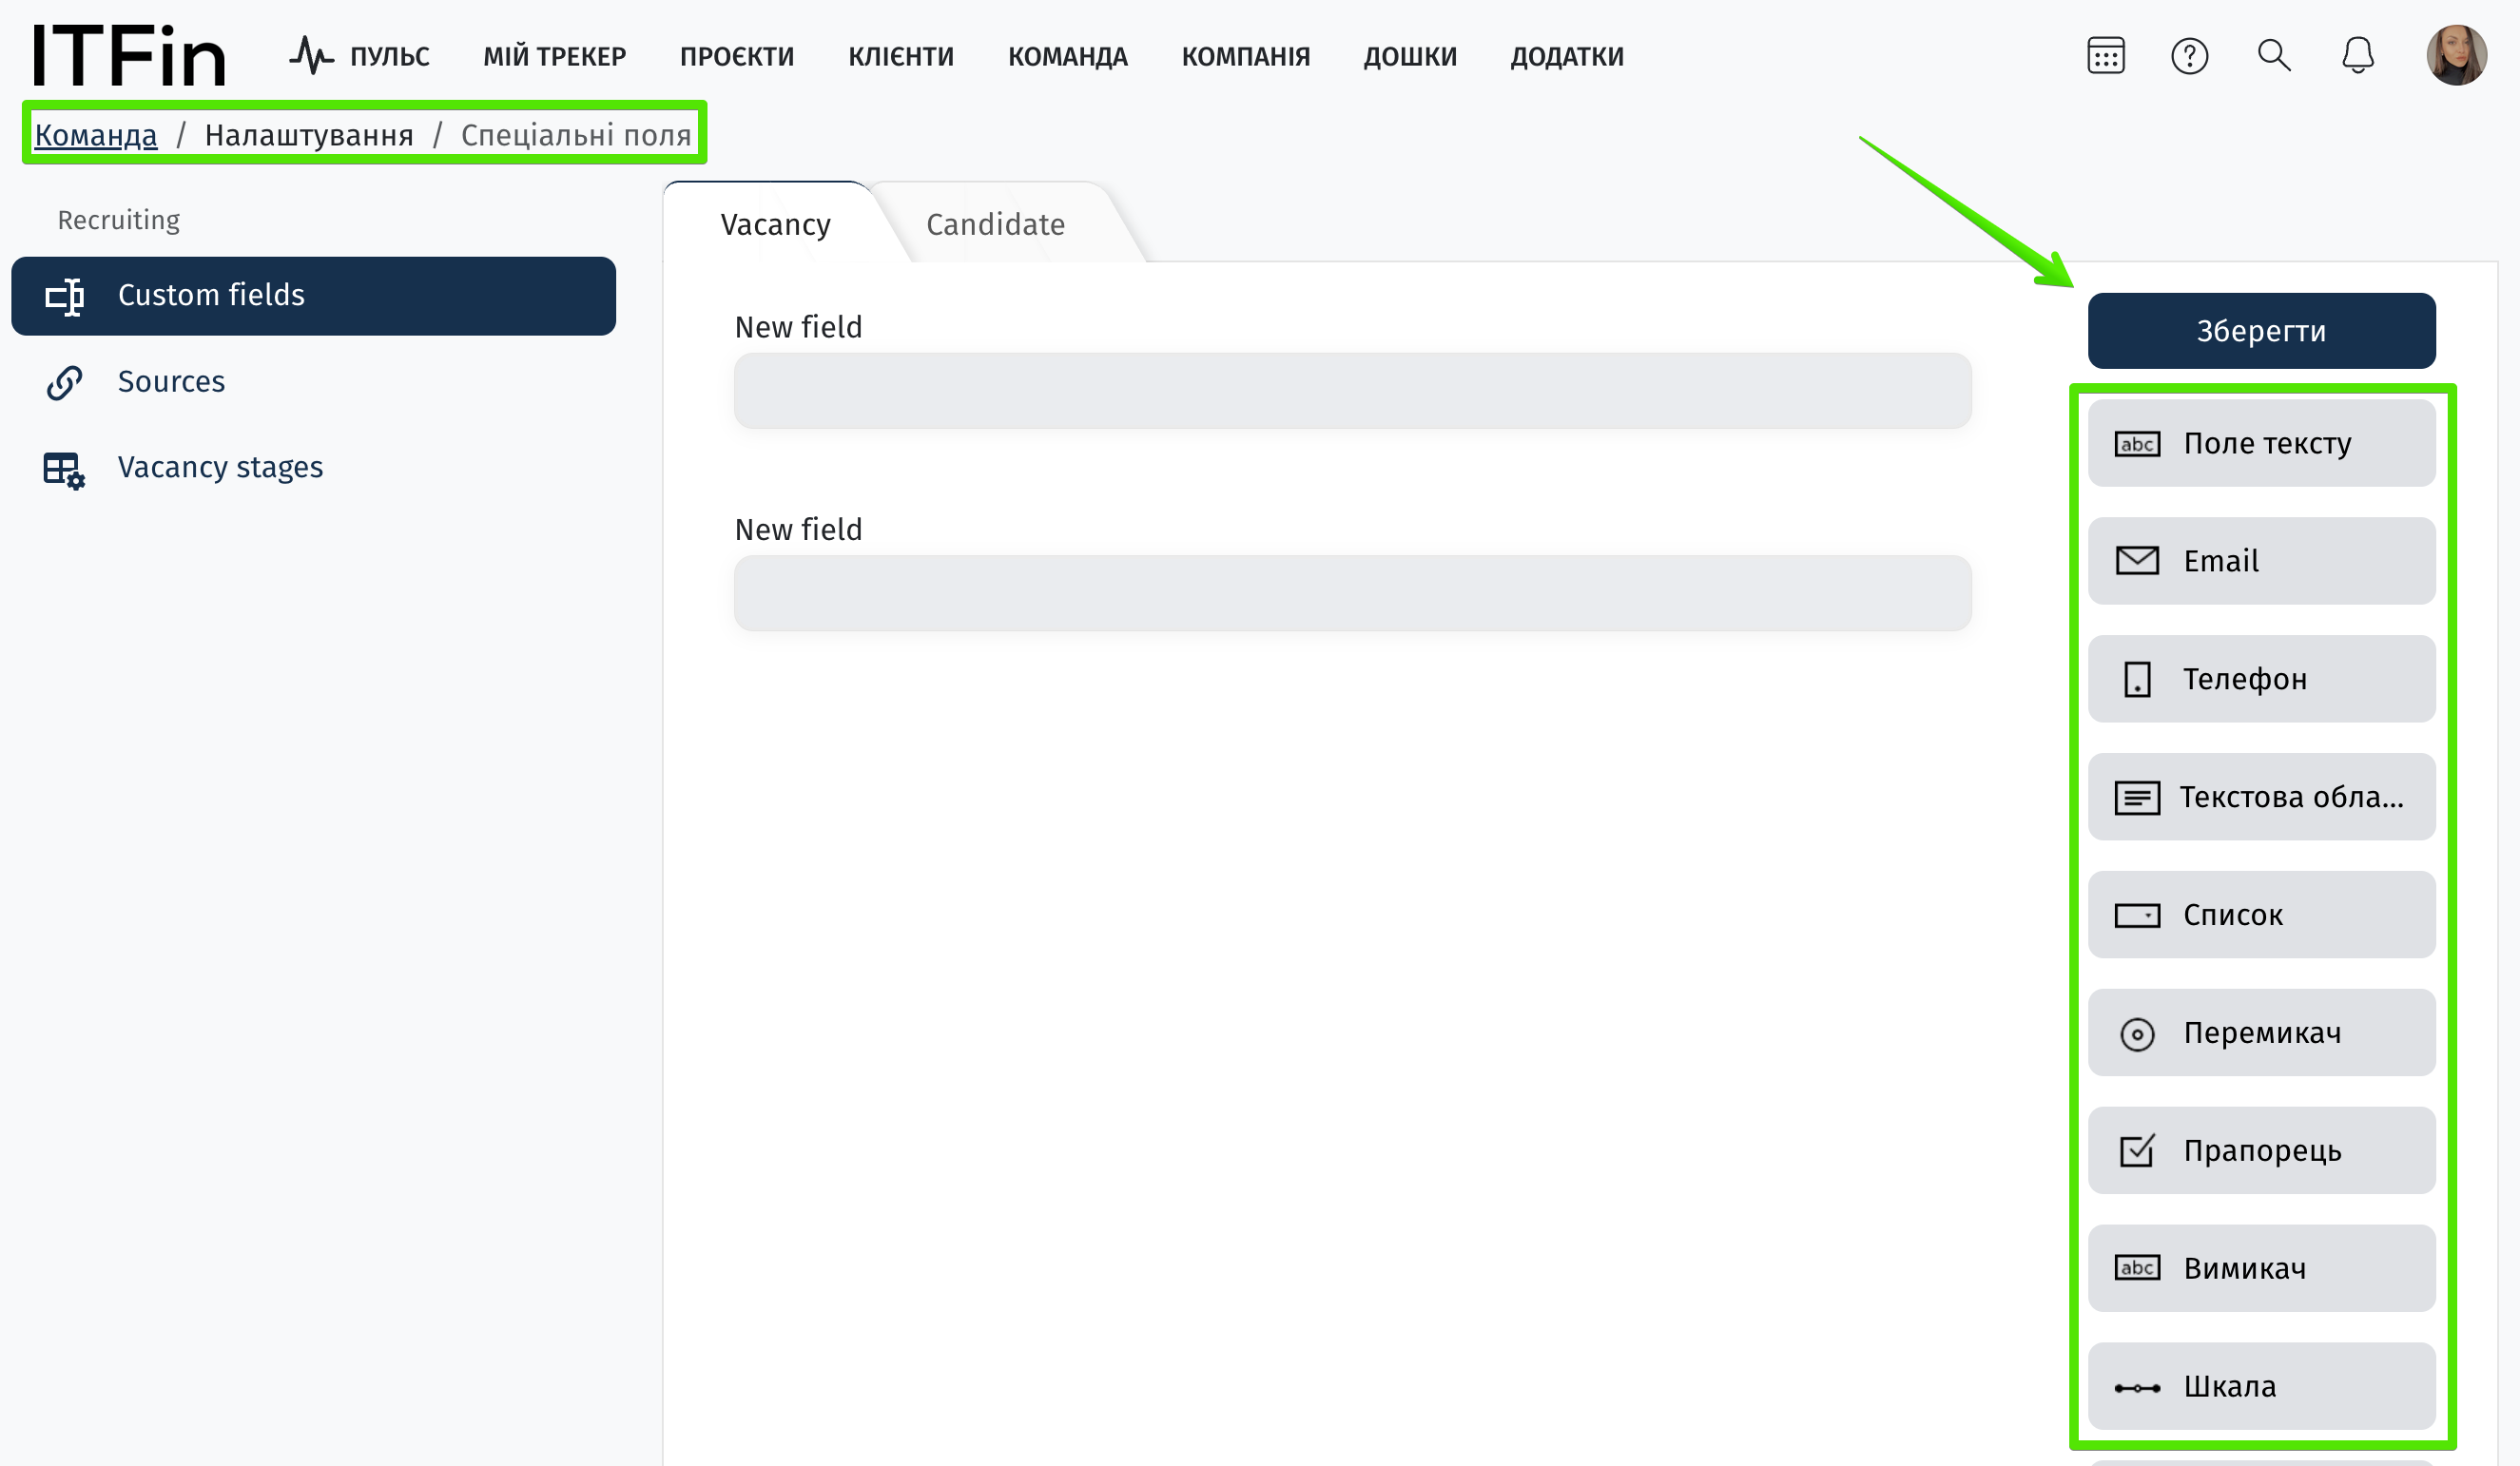Screen dimensions: 2520x1466
Task: Save changes with Зберегти button
Action: 2261,331
